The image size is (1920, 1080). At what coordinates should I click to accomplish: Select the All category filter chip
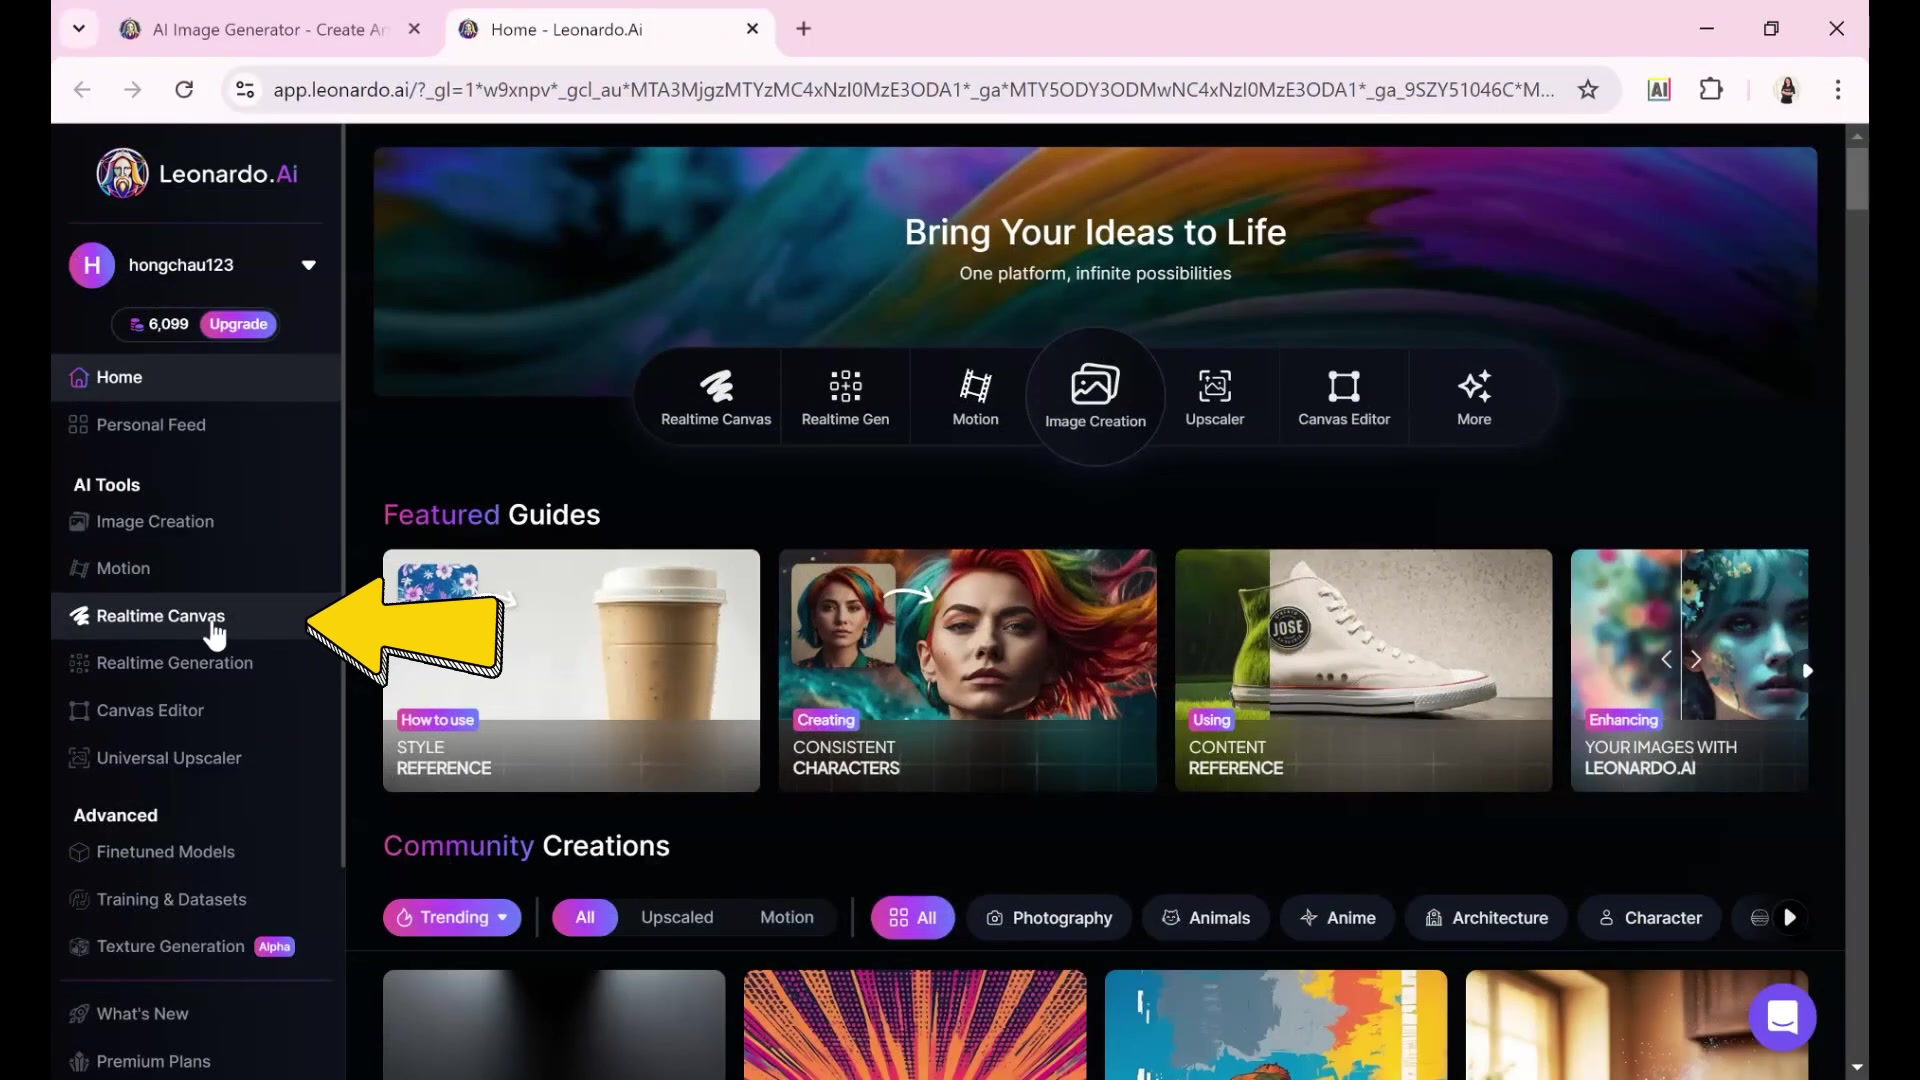tap(912, 917)
